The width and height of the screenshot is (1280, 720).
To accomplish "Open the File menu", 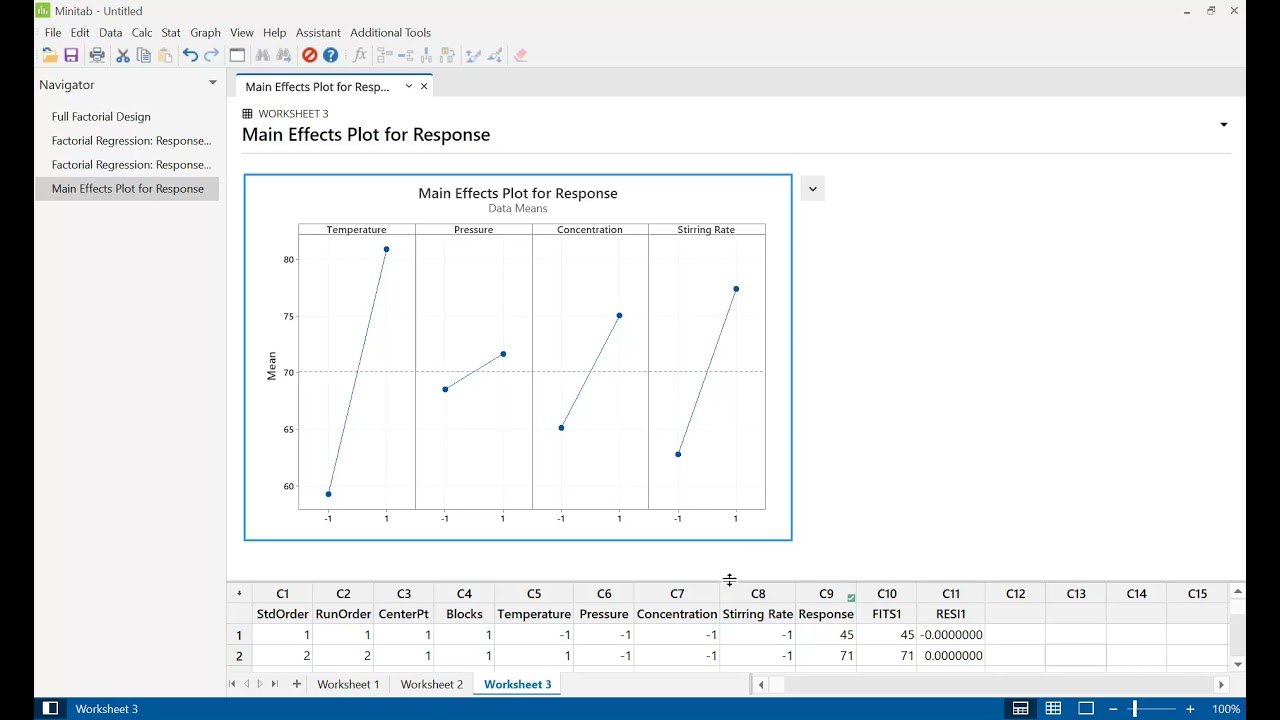I will 53,33.
